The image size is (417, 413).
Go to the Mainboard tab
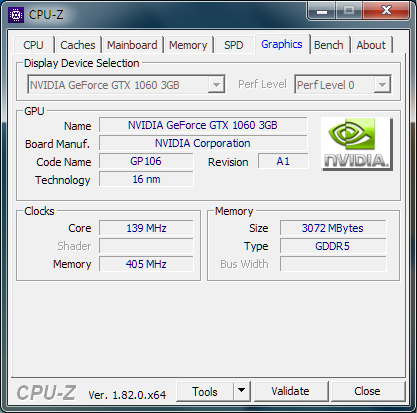132,45
